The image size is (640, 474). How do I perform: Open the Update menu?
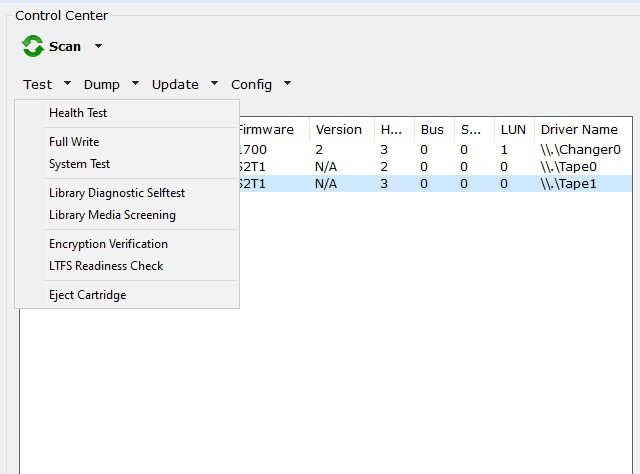coord(175,85)
